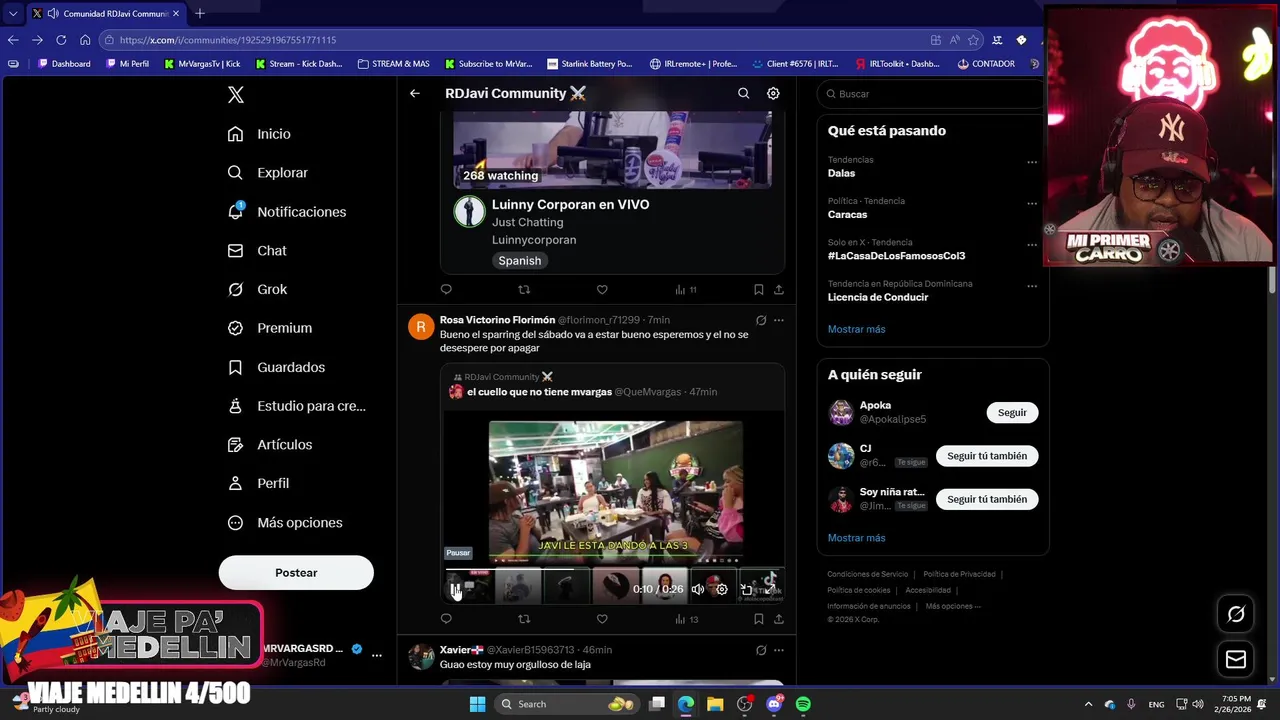Open Inicio in the sidebar
Image resolution: width=1280 pixels, height=720 pixels.
[x=259, y=134]
